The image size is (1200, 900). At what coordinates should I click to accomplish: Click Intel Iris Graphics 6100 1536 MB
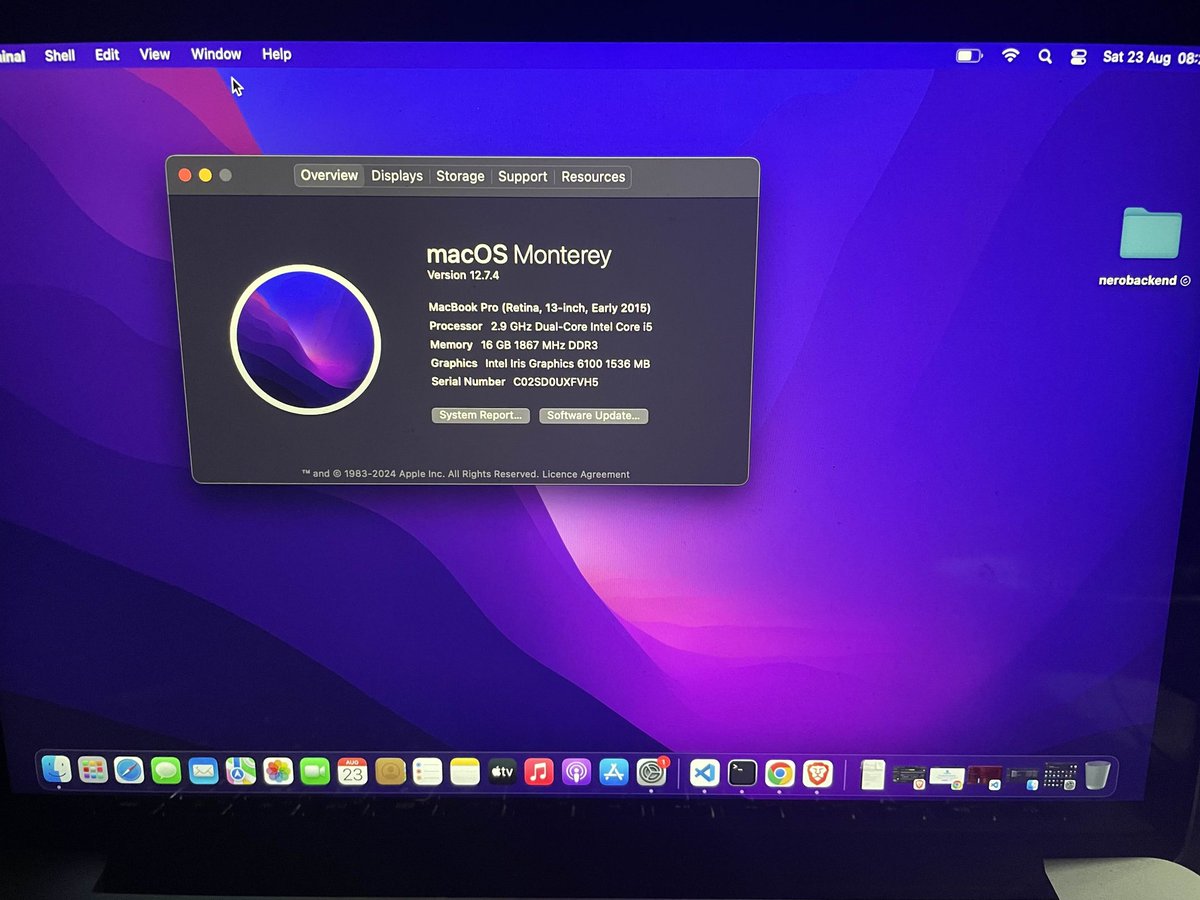click(x=568, y=364)
